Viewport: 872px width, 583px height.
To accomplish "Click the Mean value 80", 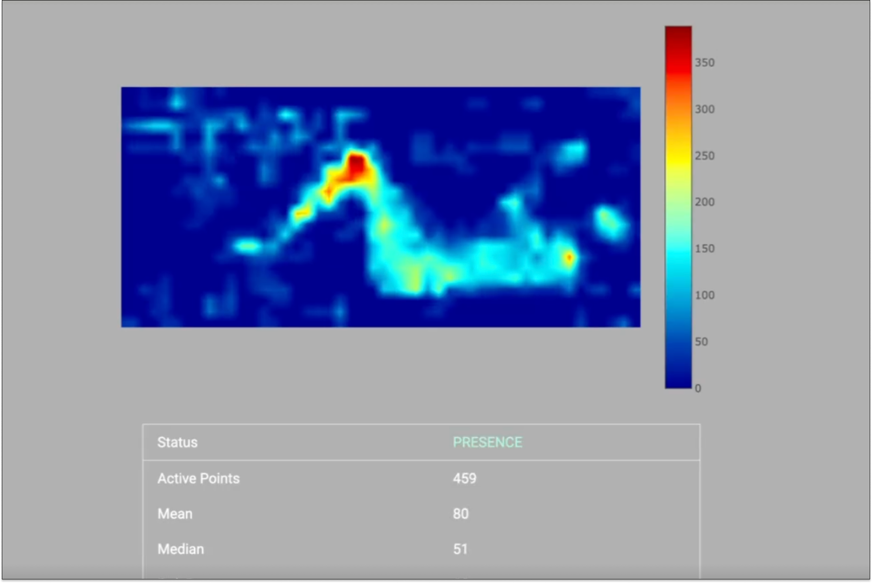I will click(x=460, y=514).
